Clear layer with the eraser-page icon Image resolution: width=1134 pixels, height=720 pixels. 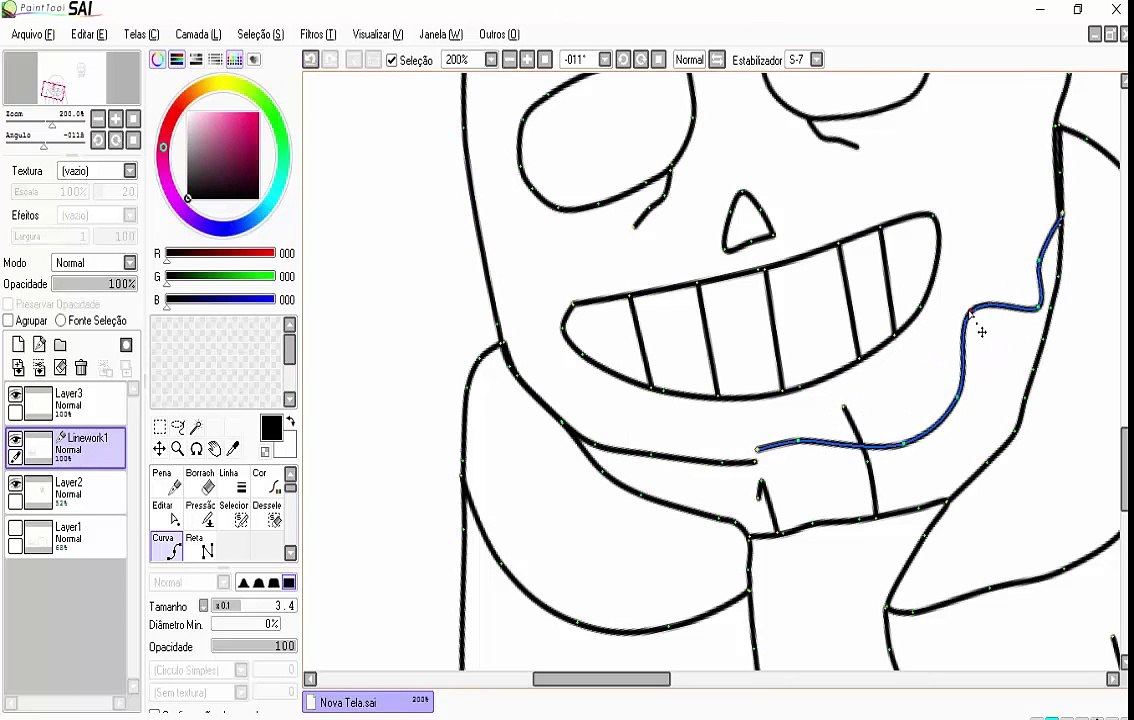coord(60,368)
